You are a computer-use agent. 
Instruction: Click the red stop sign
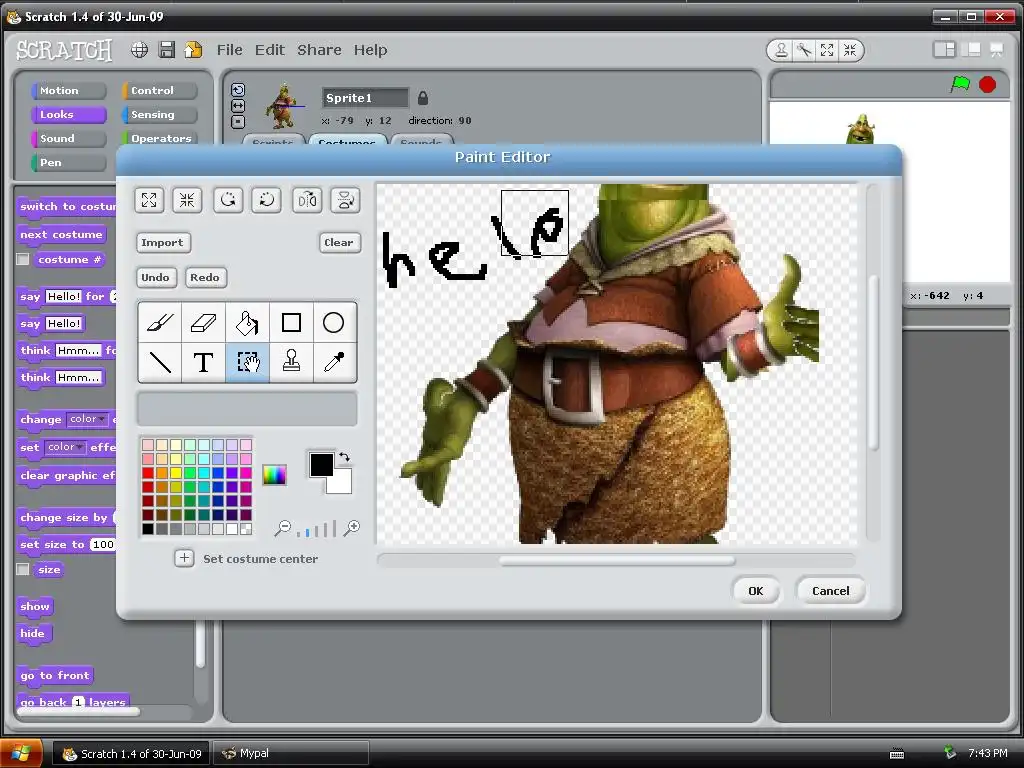click(x=987, y=84)
